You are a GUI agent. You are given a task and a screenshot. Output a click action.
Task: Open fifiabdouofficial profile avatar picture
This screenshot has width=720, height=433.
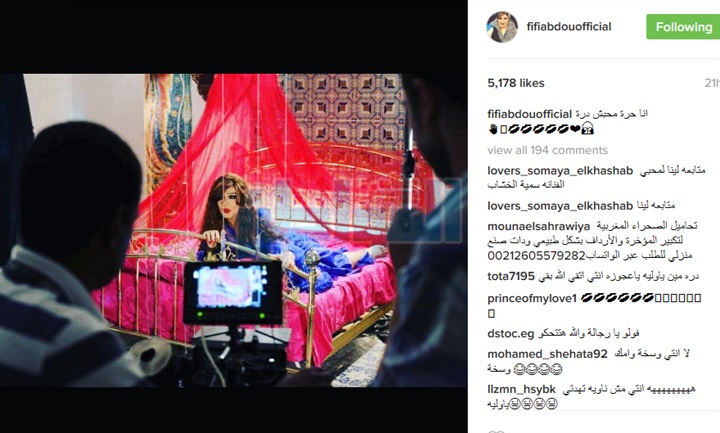click(x=502, y=27)
